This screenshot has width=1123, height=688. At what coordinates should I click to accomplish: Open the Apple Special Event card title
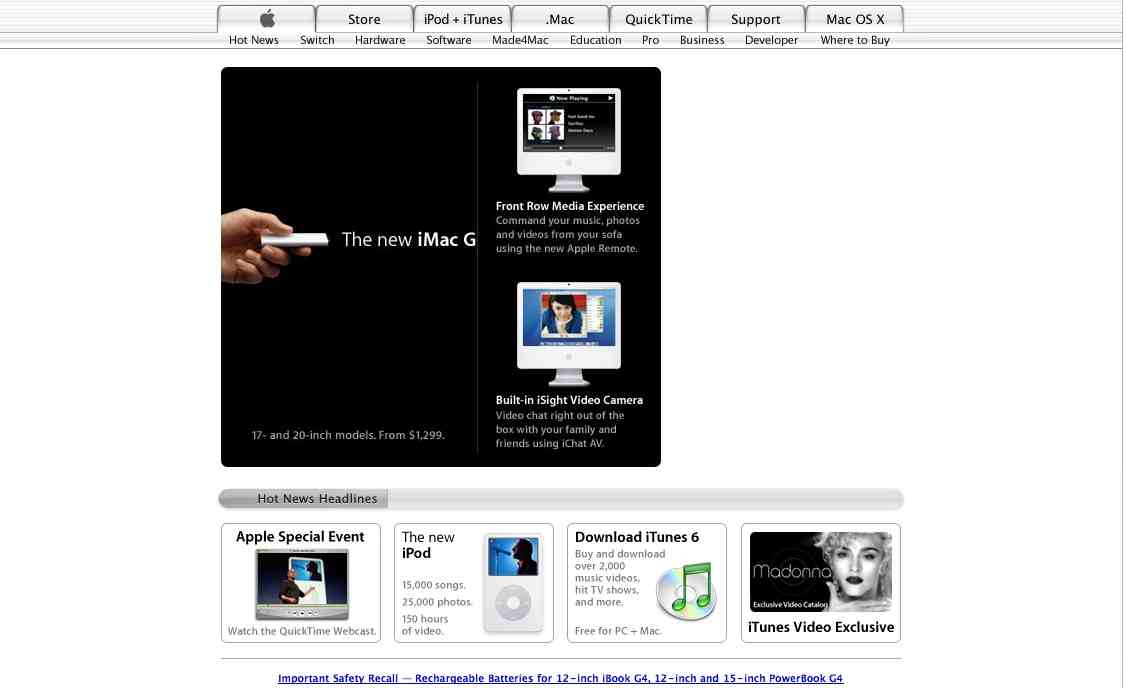(300, 536)
